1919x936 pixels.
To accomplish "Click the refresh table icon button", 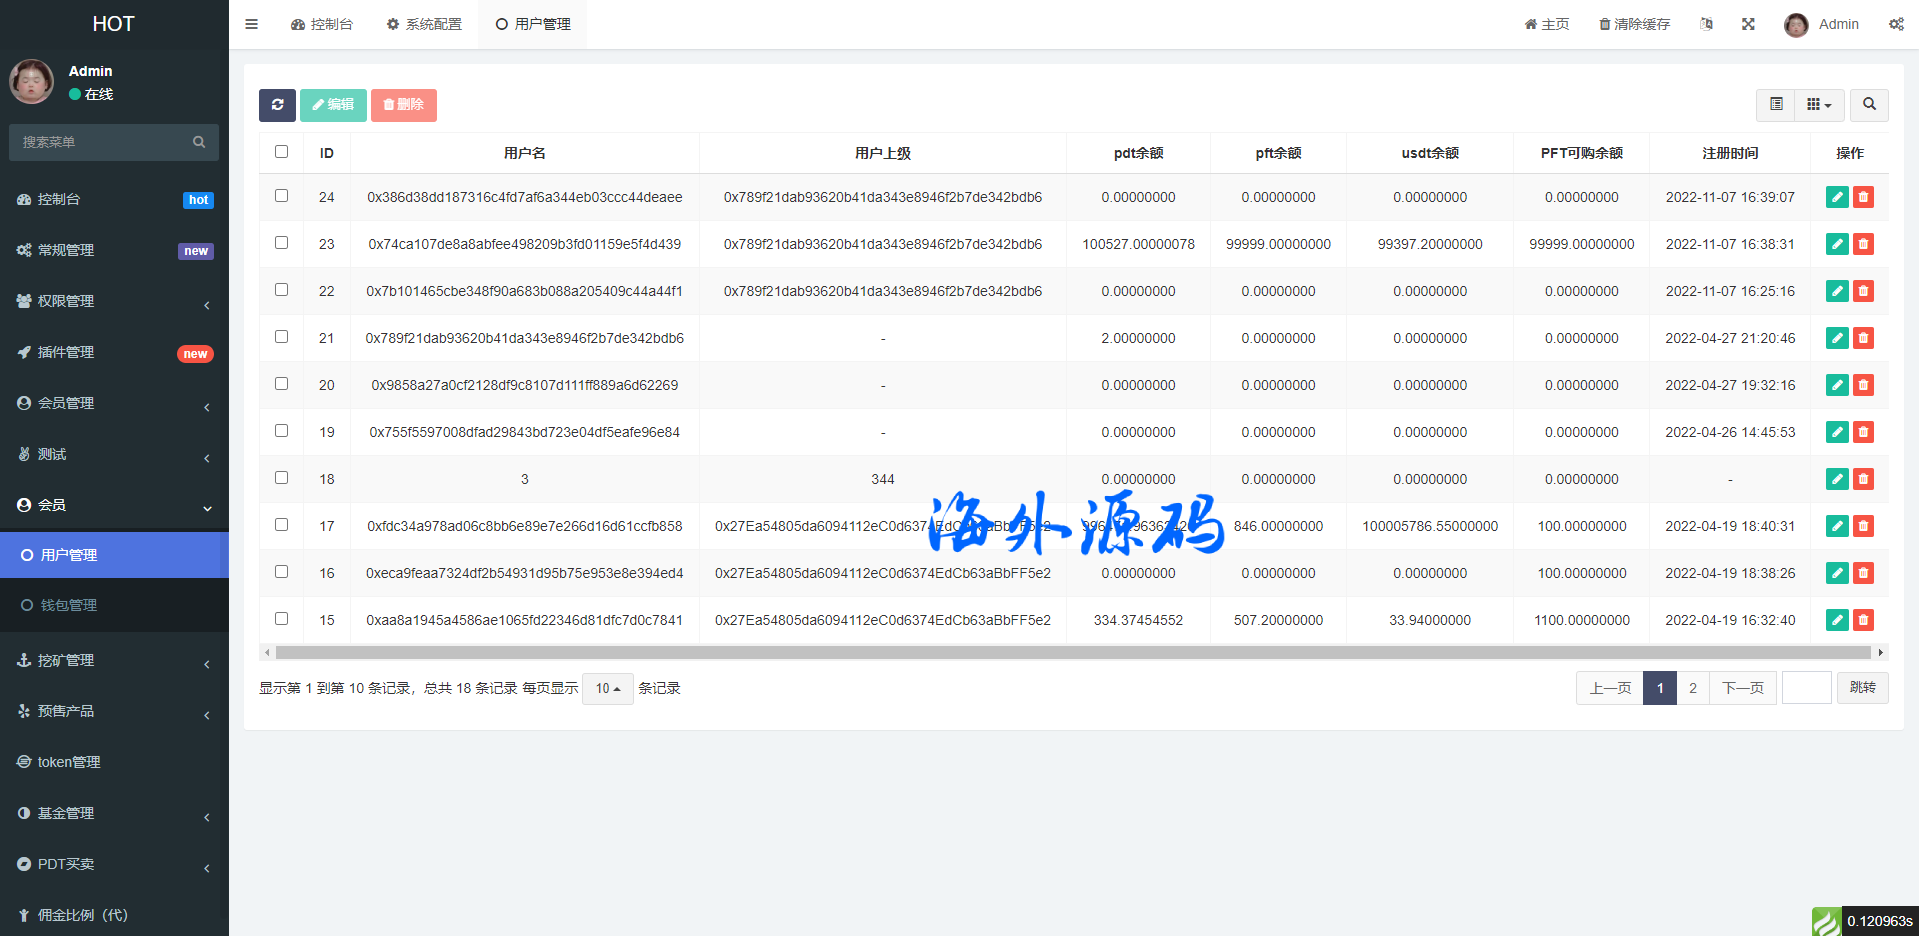I will (x=277, y=105).
